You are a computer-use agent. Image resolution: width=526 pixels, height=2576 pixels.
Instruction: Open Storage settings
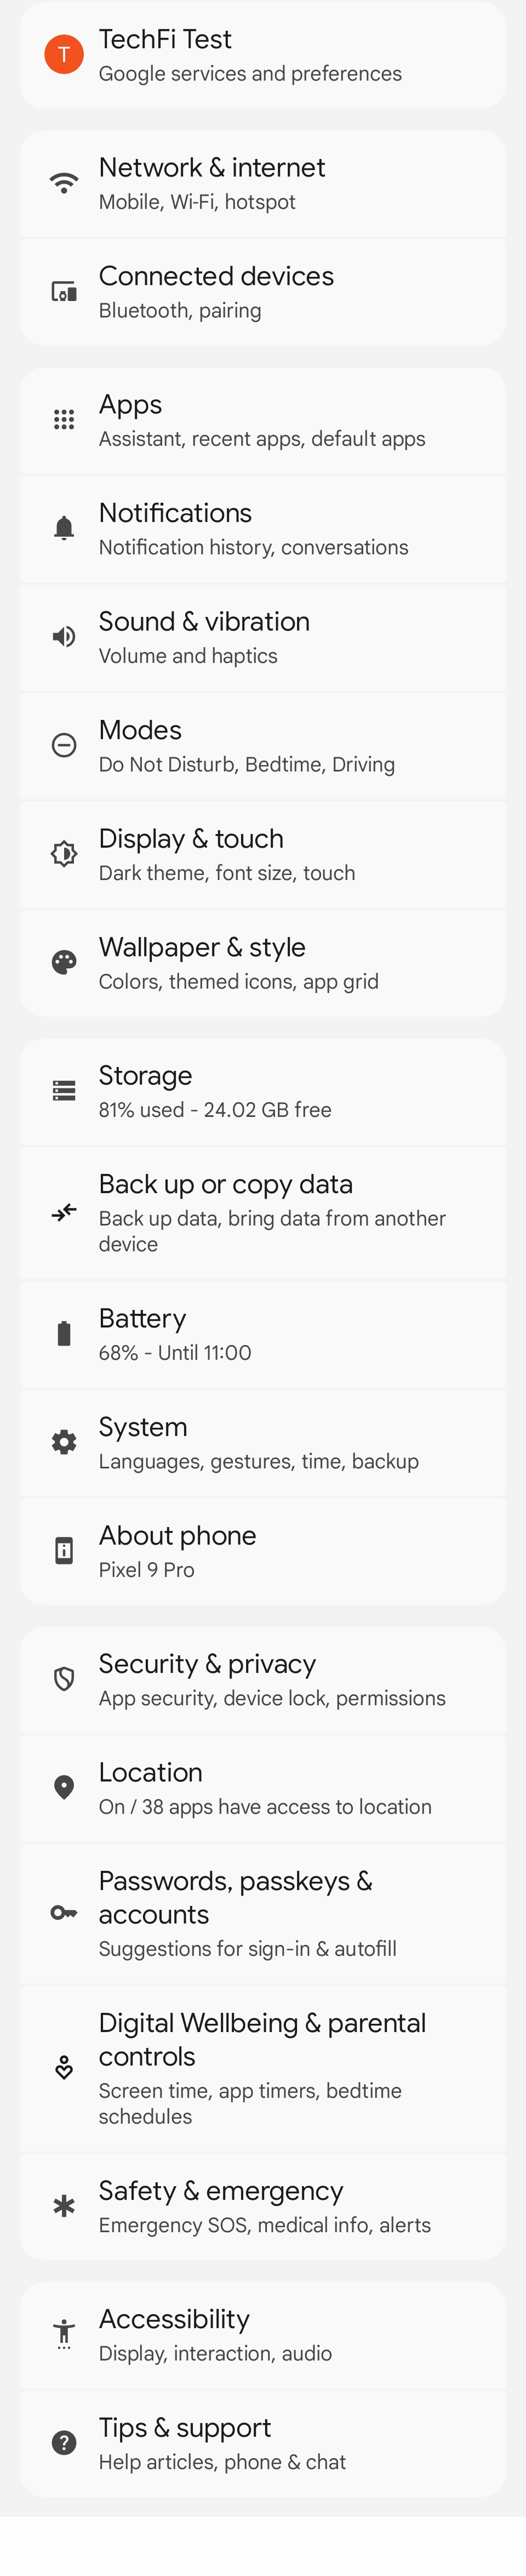coord(263,1092)
